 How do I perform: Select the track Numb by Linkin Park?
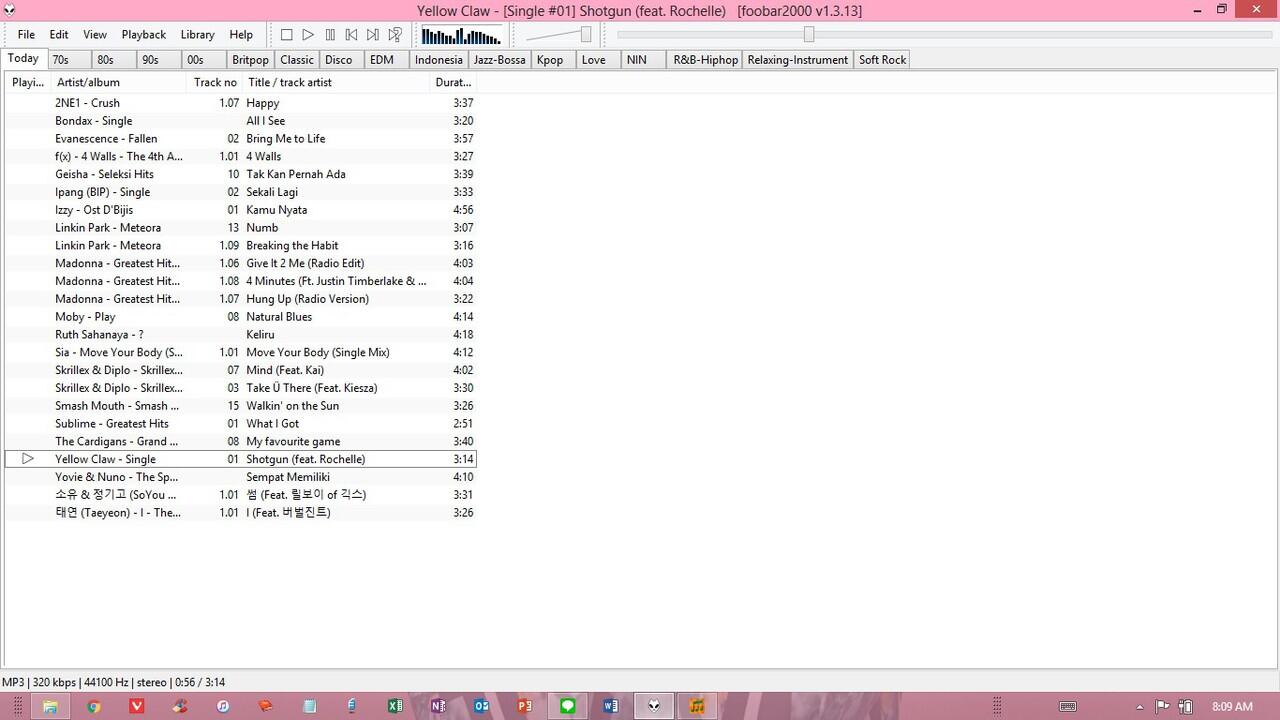pyautogui.click(x=262, y=228)
